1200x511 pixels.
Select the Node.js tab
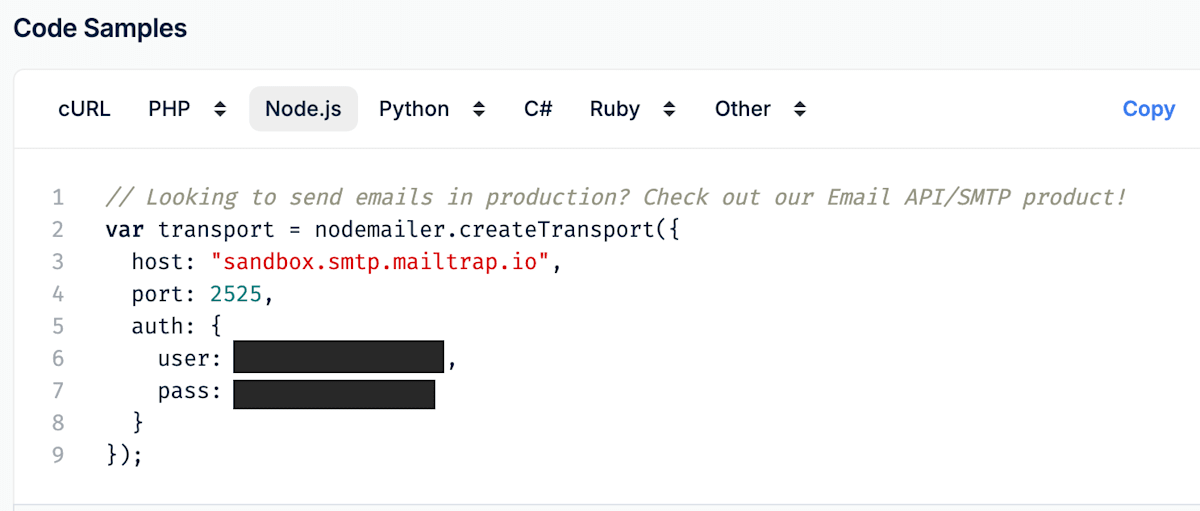pyautogui.click(x=303, y=109)
